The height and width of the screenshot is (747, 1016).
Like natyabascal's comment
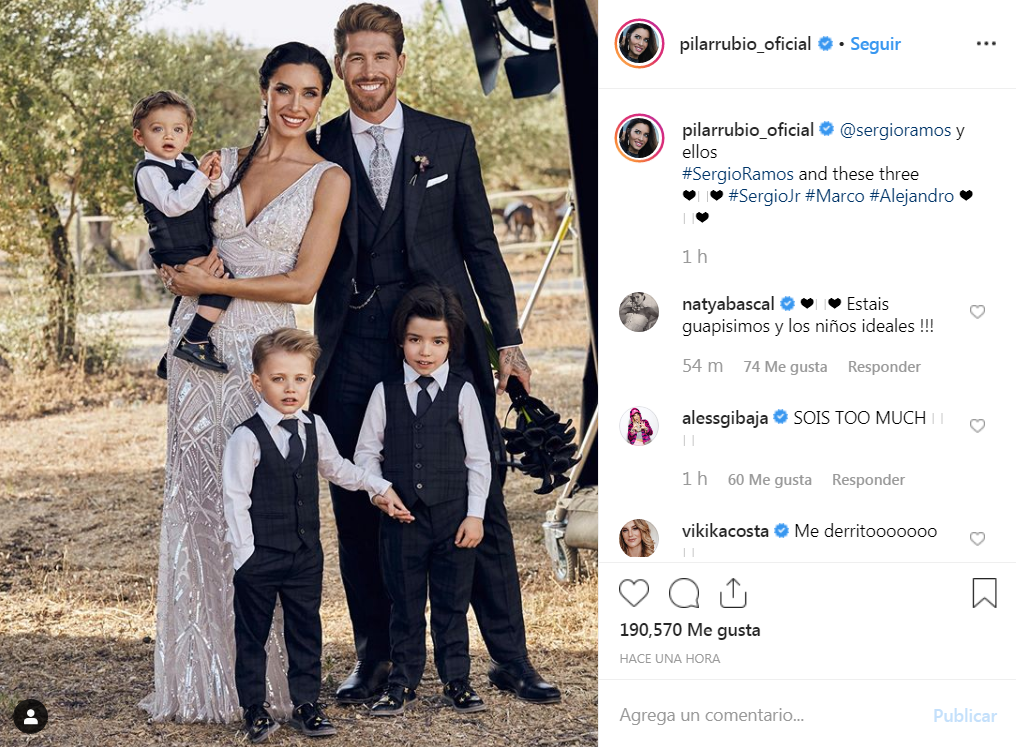[977, 312]
